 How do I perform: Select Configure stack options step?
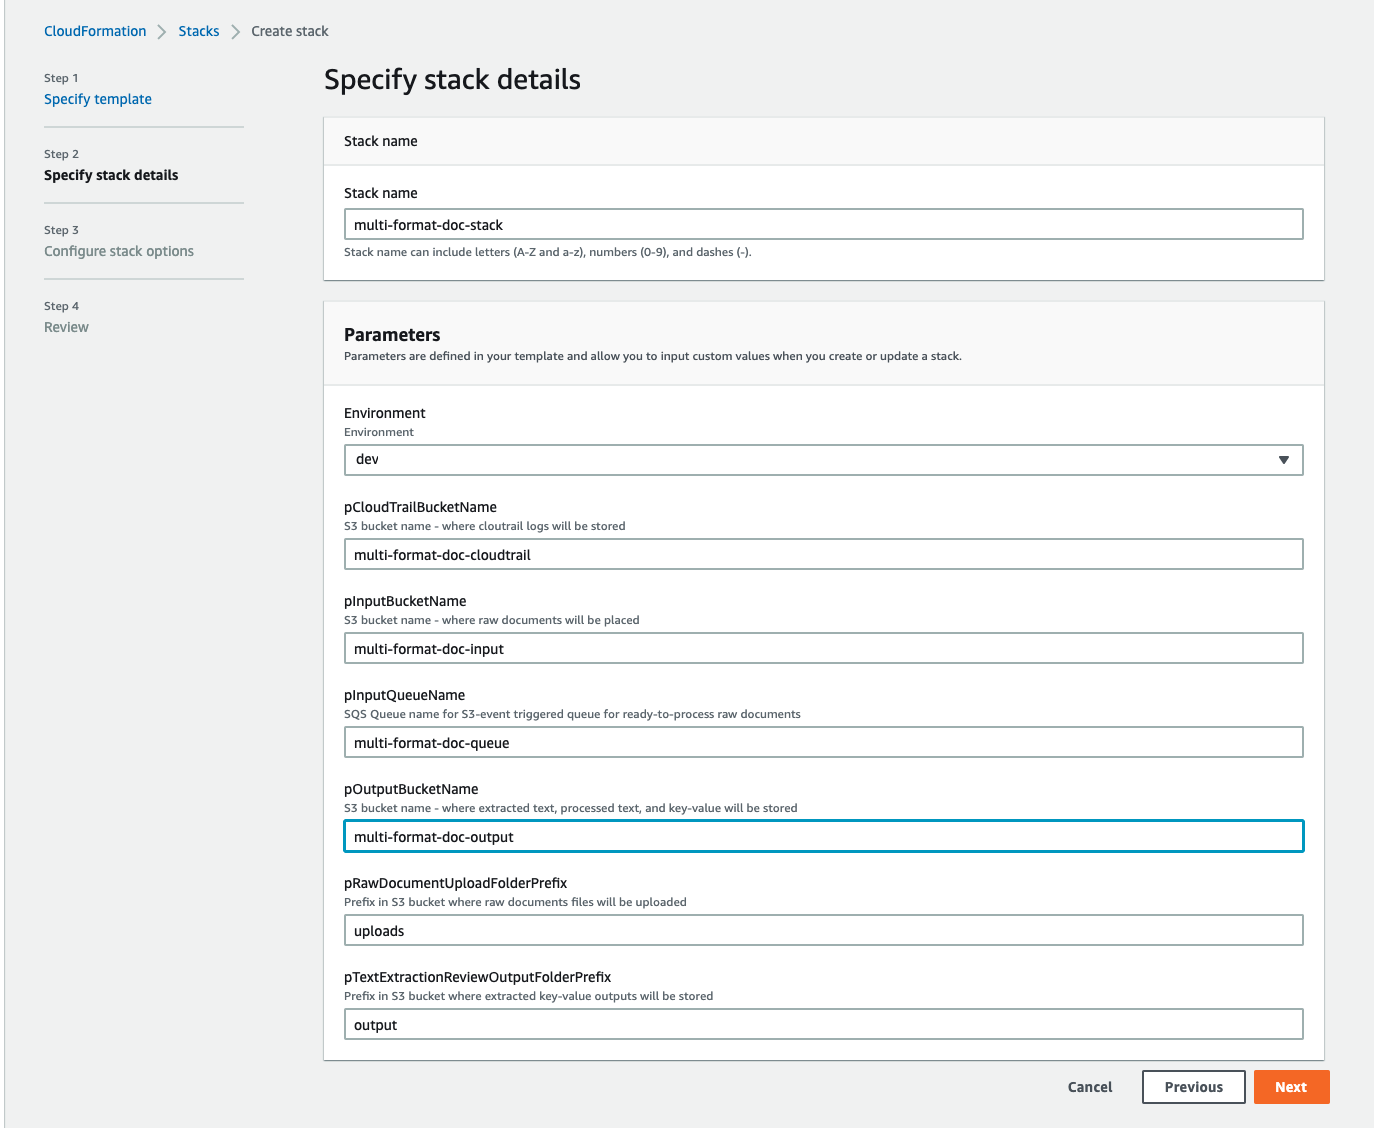[x=119, y=251]
